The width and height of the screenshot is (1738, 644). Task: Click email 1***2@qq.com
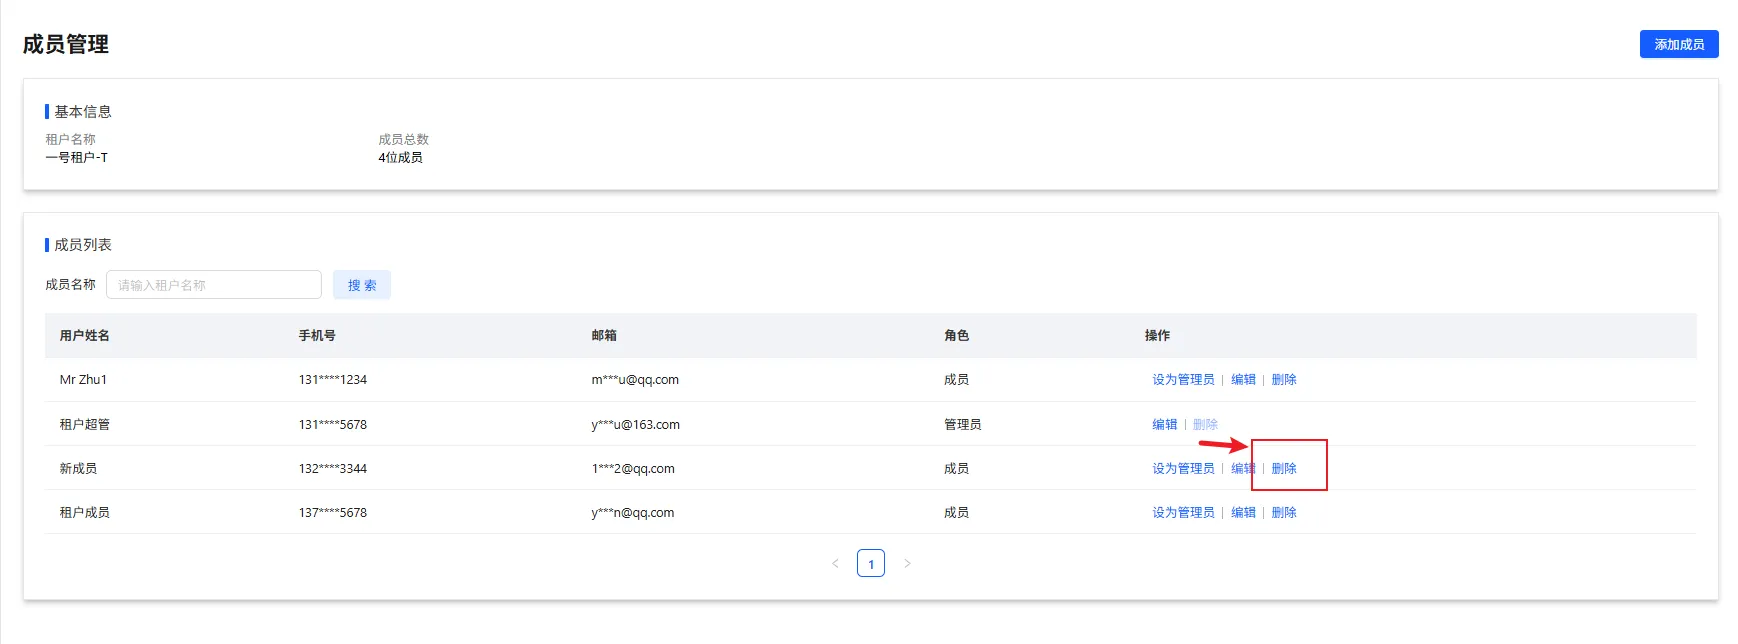point(633,469)
